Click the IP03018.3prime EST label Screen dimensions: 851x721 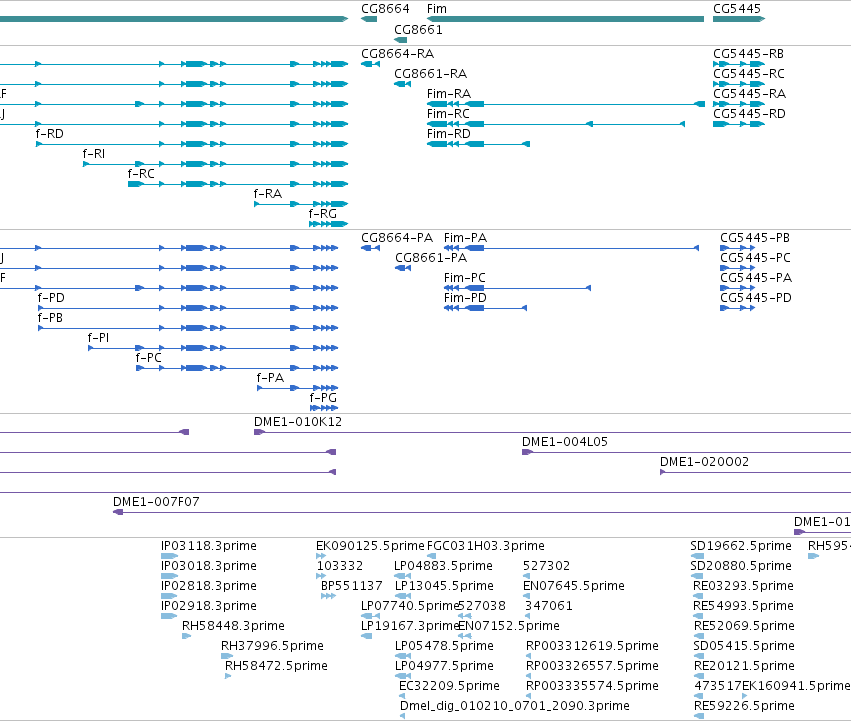209,566
